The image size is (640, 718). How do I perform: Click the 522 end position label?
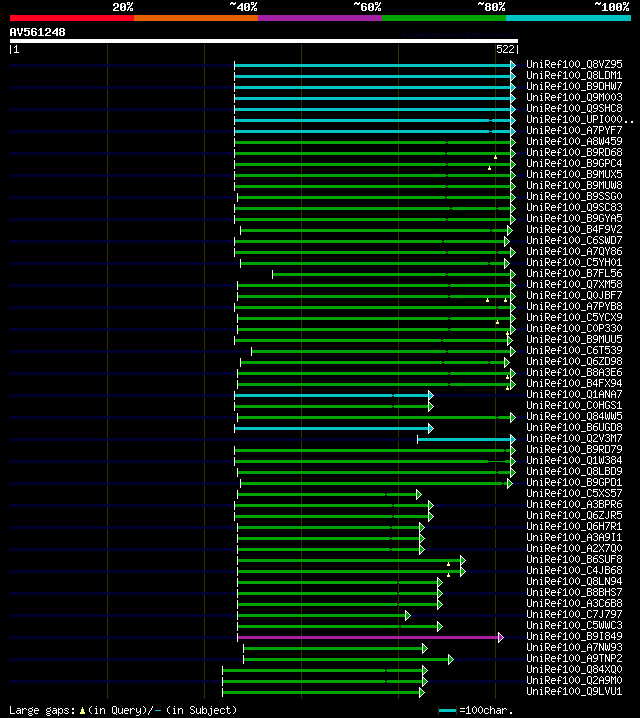coord(505,49)
